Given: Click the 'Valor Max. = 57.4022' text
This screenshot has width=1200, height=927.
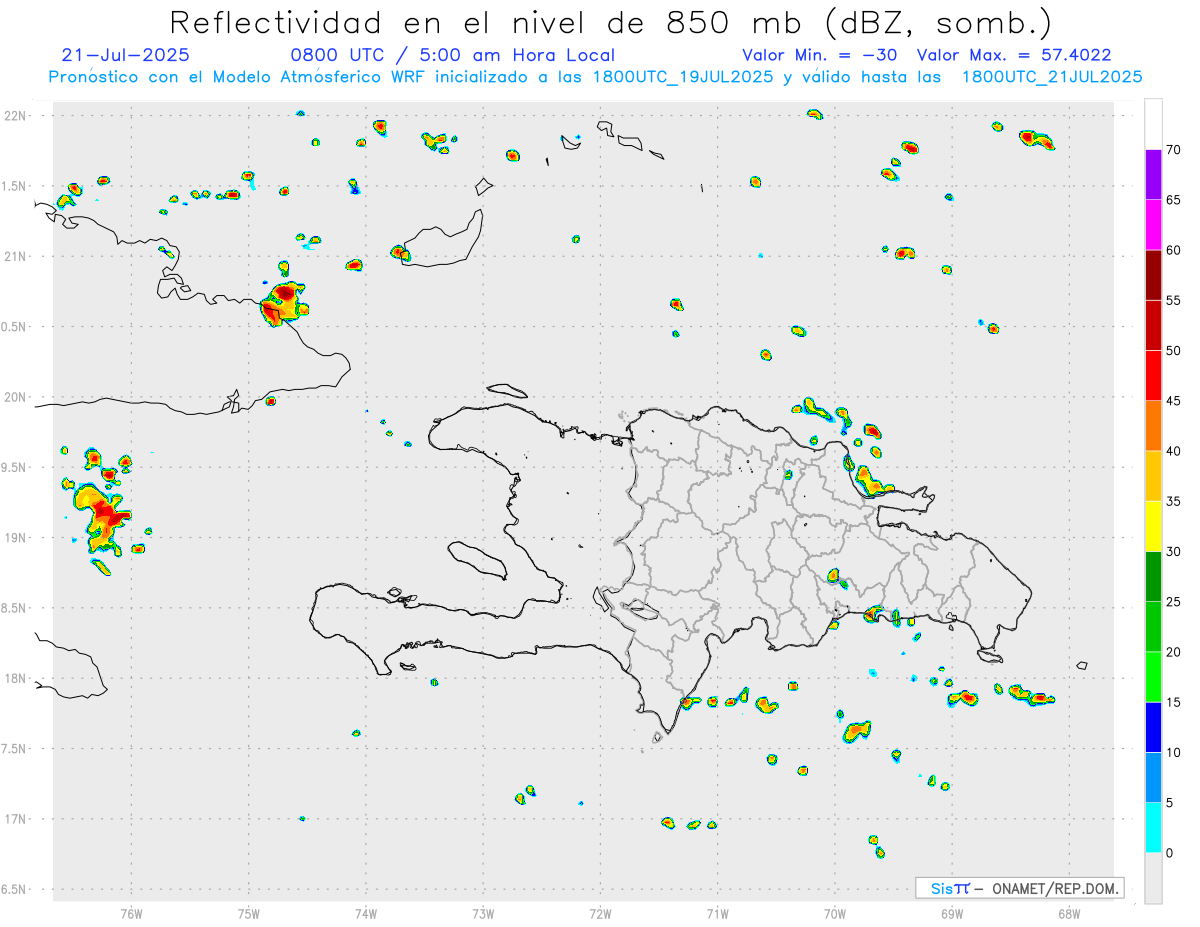Looking at the screenshot, I should pos(1014,56).
